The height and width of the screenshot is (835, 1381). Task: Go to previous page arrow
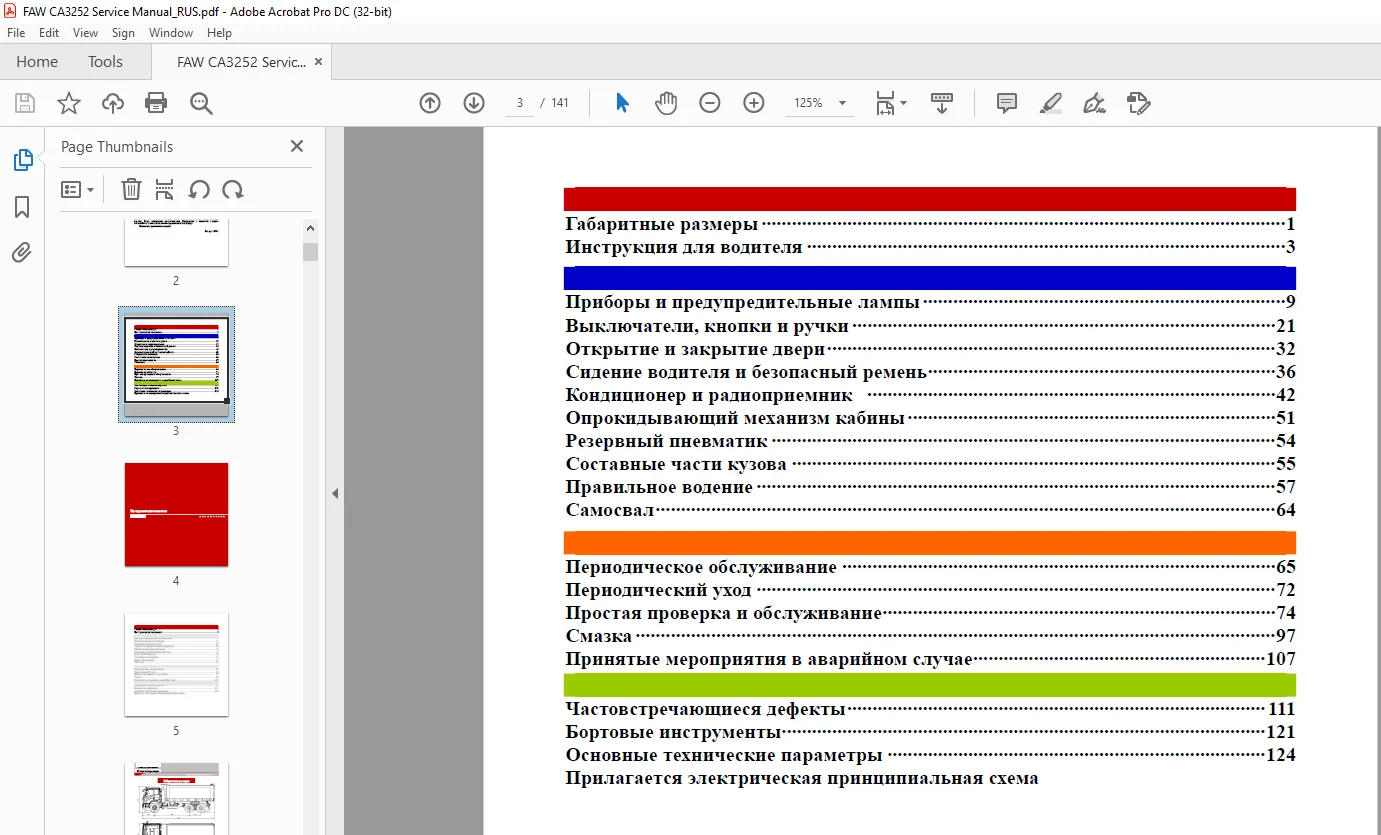[x=430, y=103]
